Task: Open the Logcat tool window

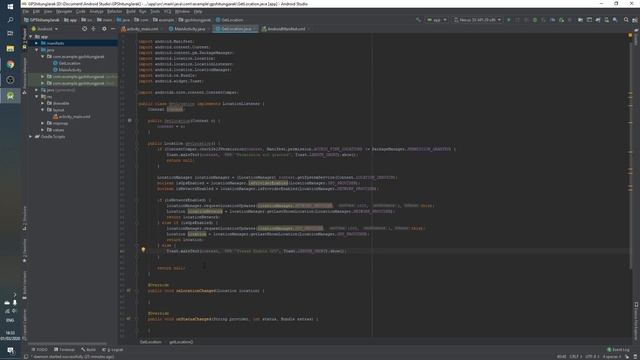Action: [x=112, y=349]
